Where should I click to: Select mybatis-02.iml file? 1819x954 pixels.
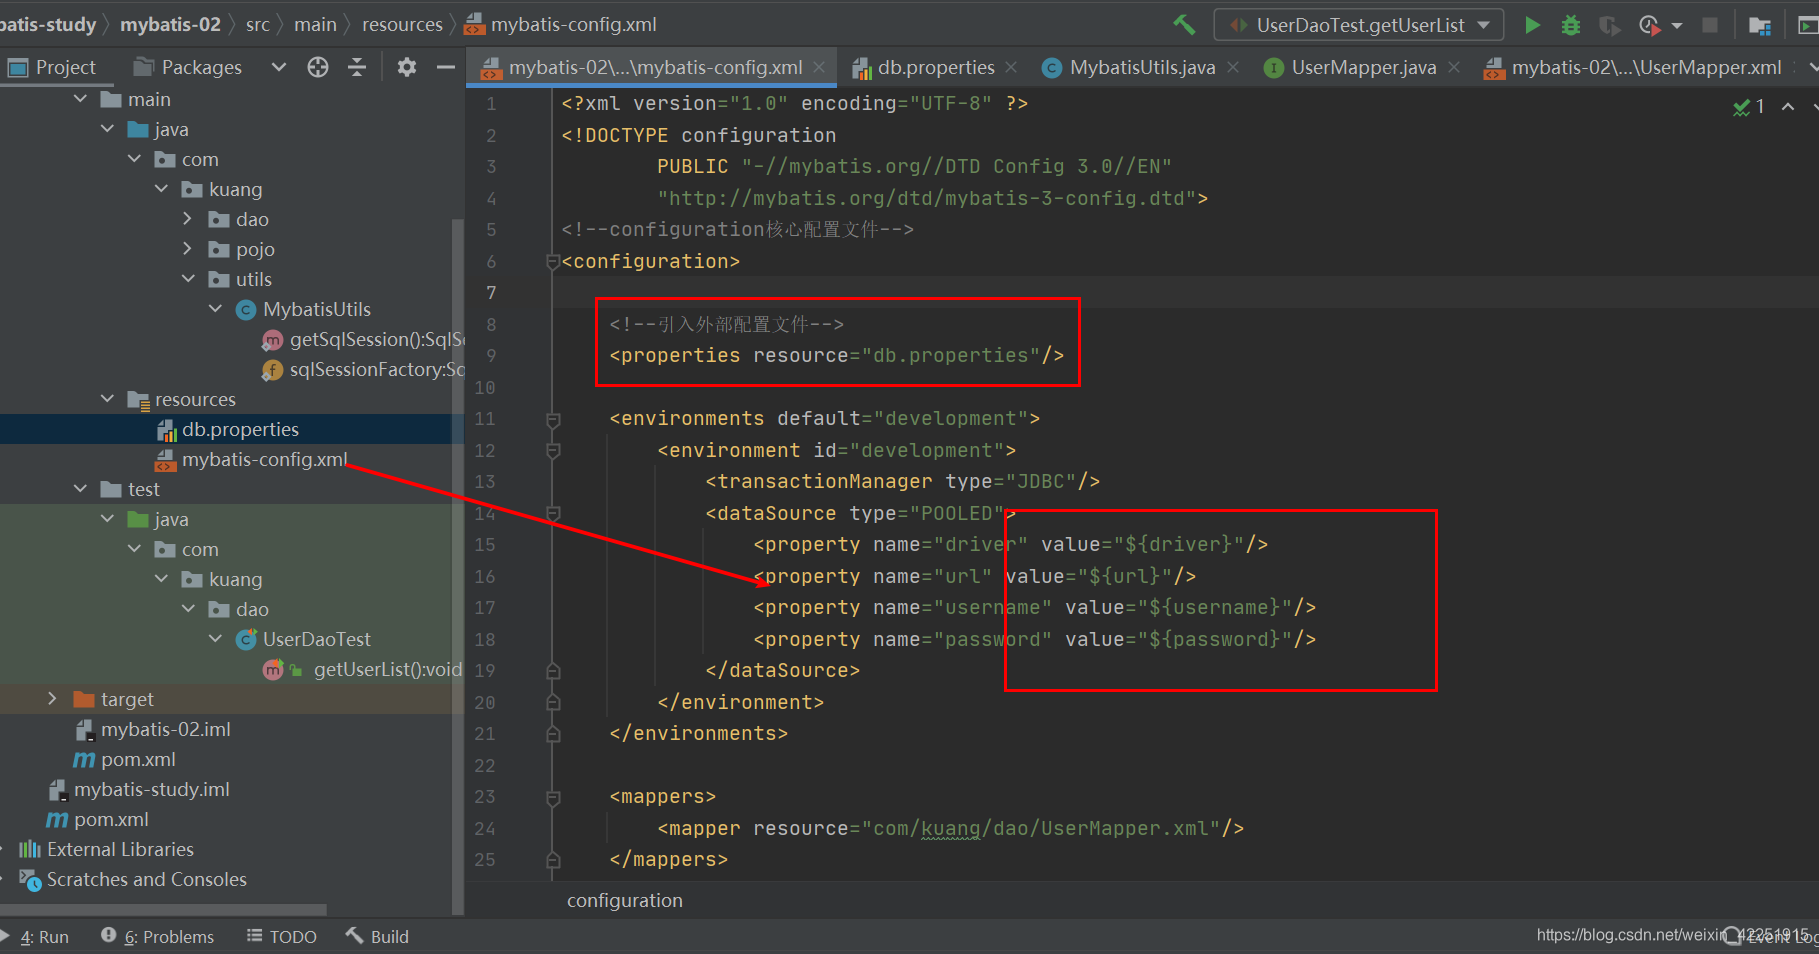165,729
